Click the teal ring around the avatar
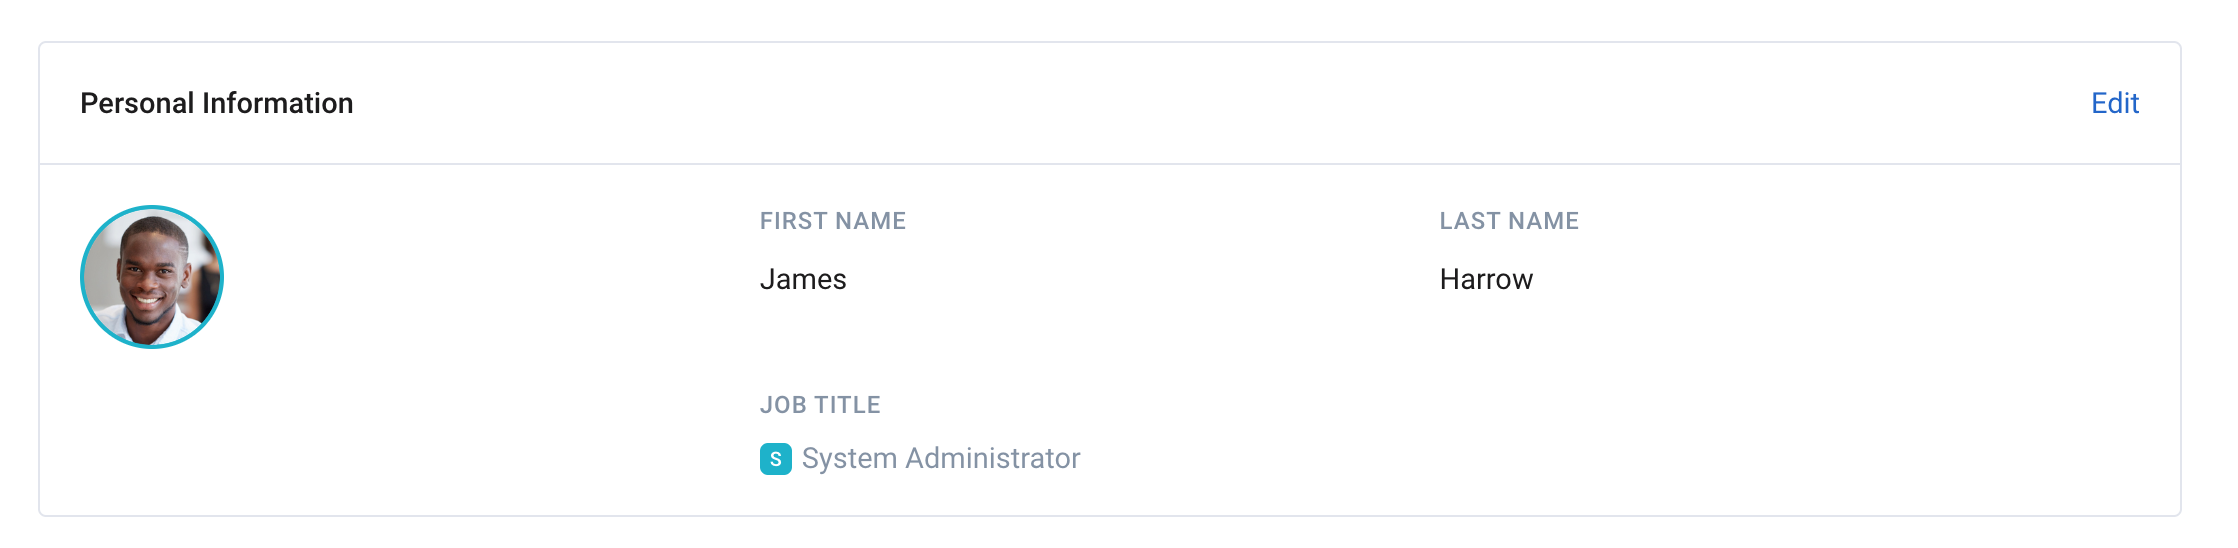Image resolution: width=2238 pixels, height=548 pixels. (x=152, y=207)
